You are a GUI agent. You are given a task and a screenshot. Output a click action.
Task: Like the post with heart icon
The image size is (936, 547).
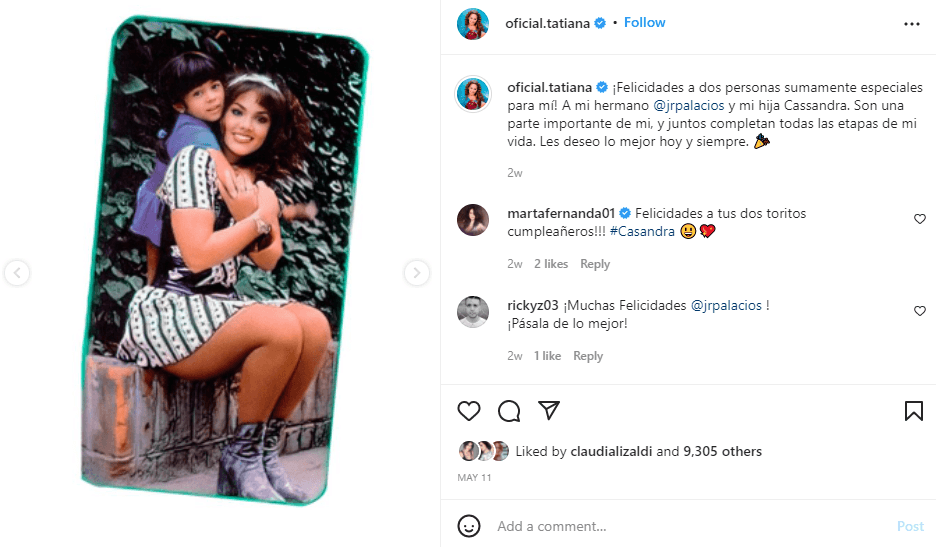[x=469, y=411]
